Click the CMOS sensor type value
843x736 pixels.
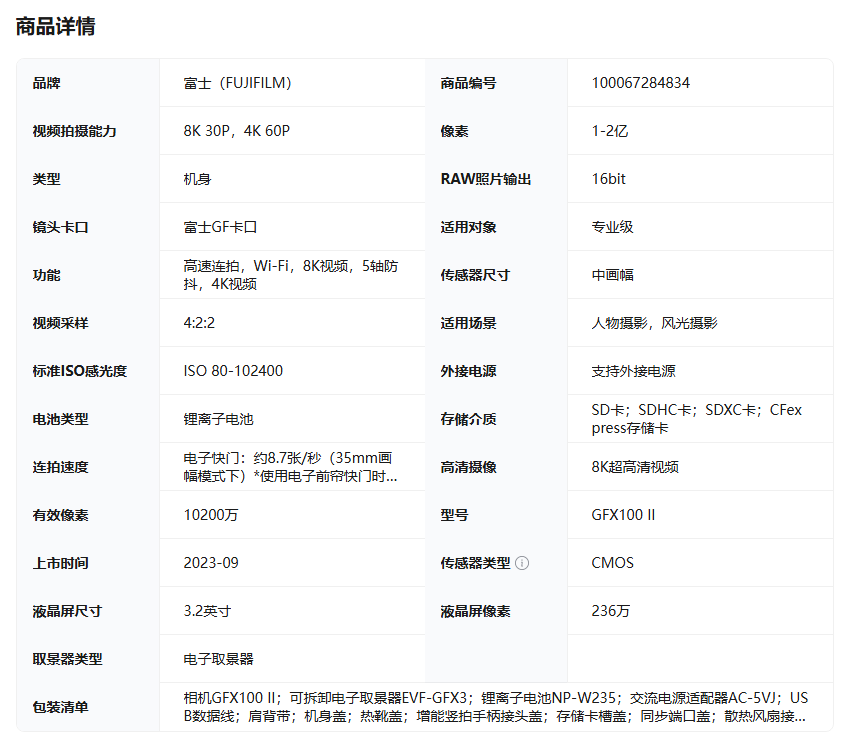tap(612, 563)
